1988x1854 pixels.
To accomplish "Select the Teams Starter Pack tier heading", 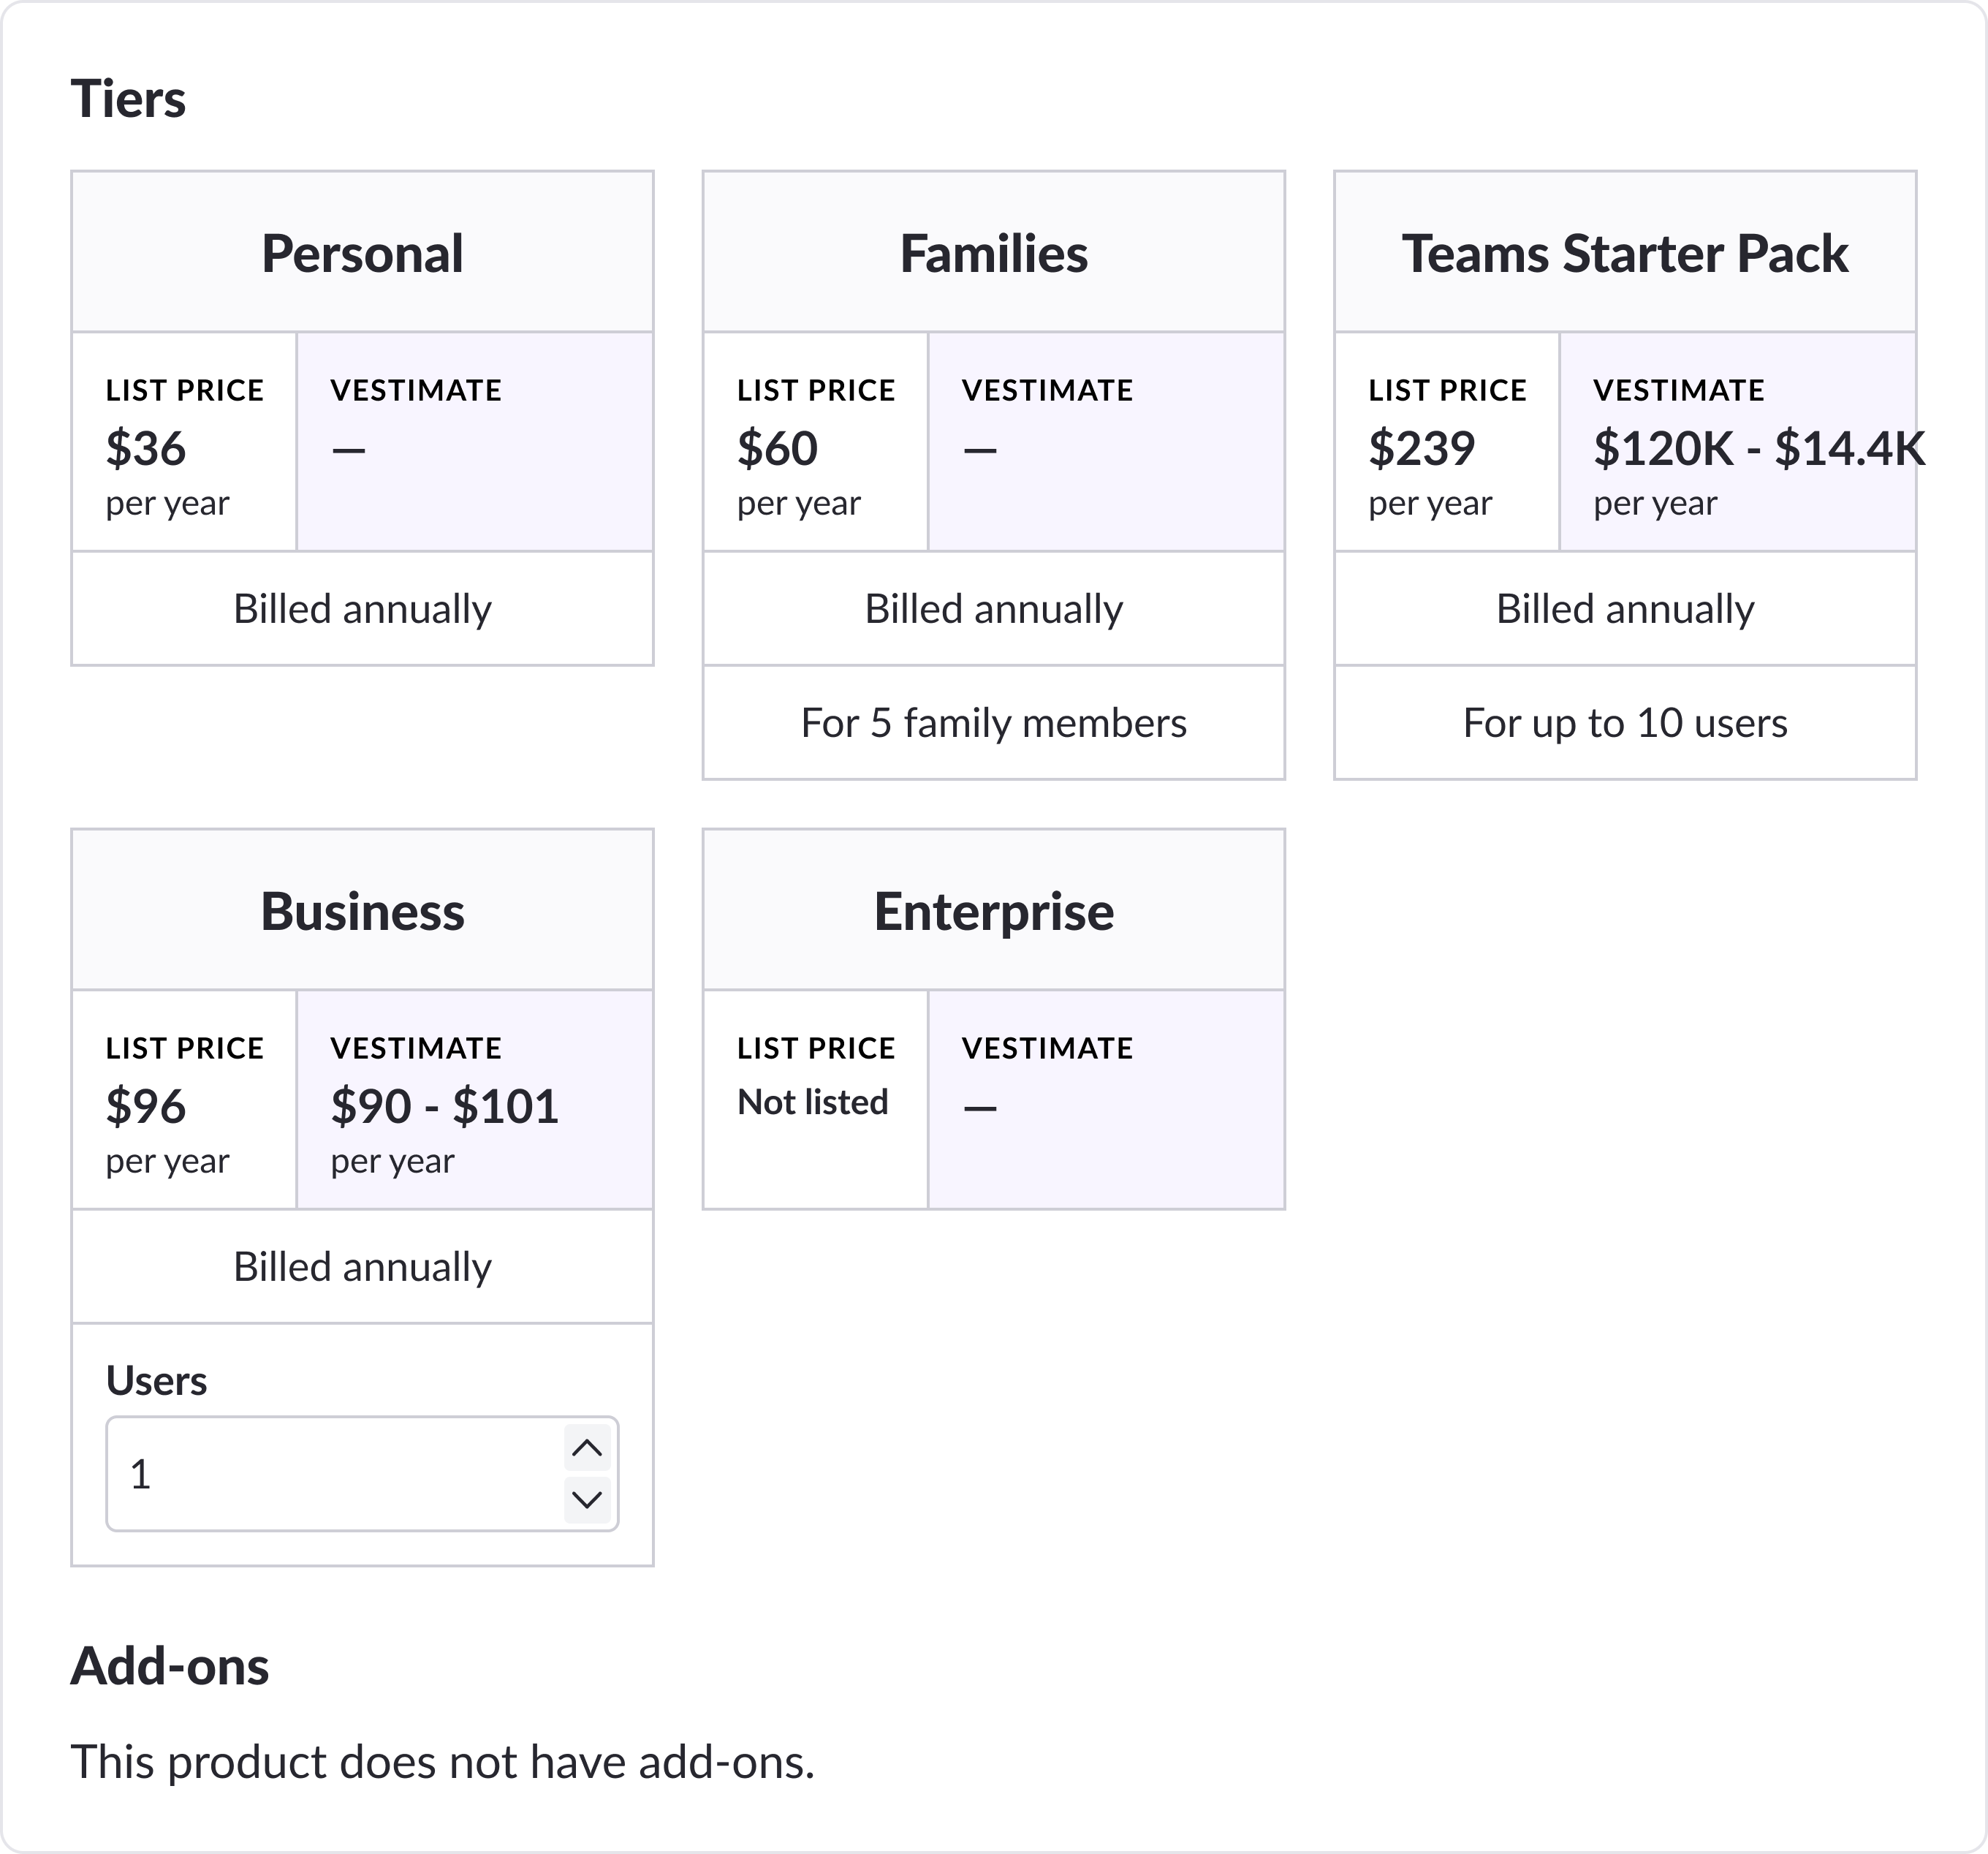I will pos(1624,253).
